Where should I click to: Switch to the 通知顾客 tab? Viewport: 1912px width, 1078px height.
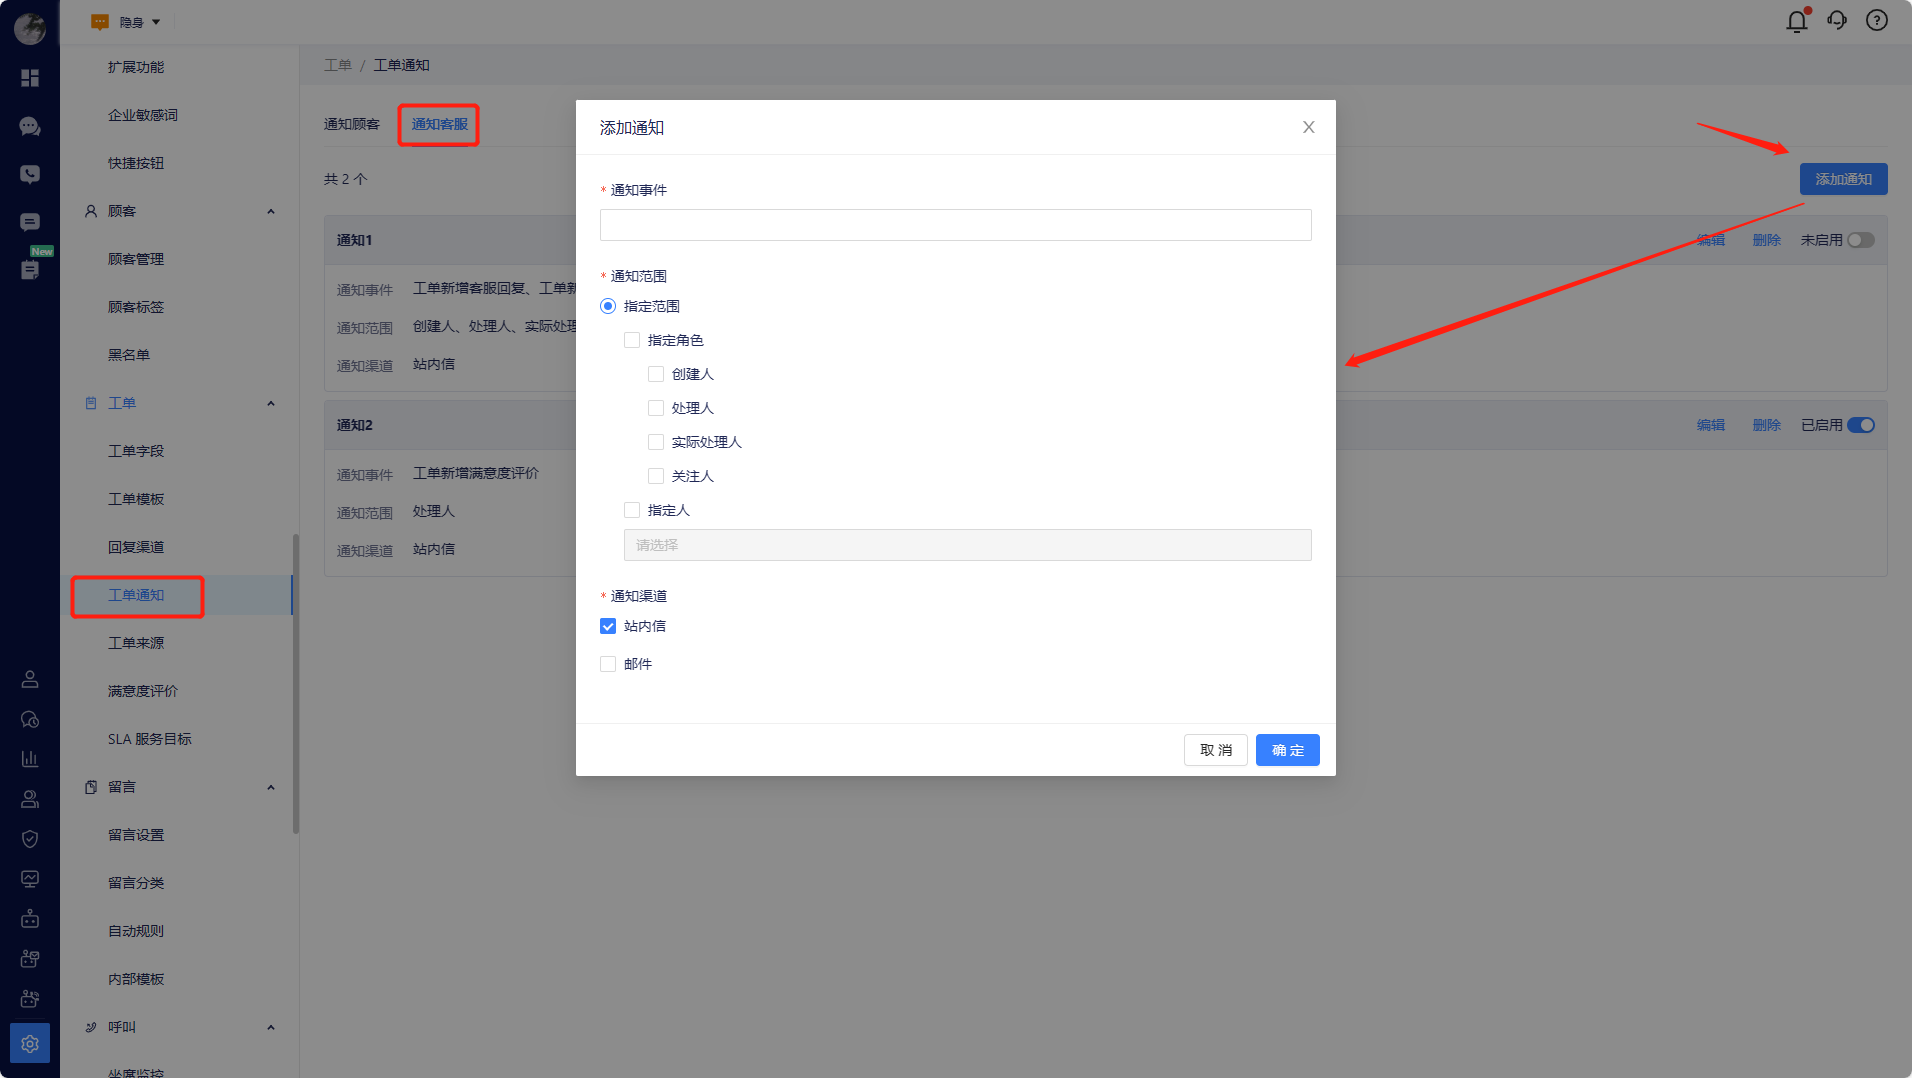352,124
